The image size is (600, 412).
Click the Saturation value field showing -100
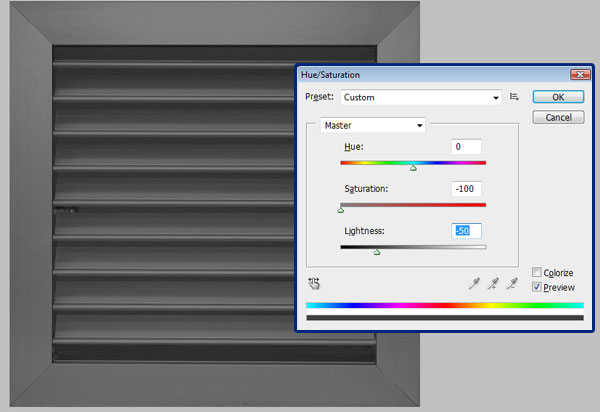(x=466, y=189)
